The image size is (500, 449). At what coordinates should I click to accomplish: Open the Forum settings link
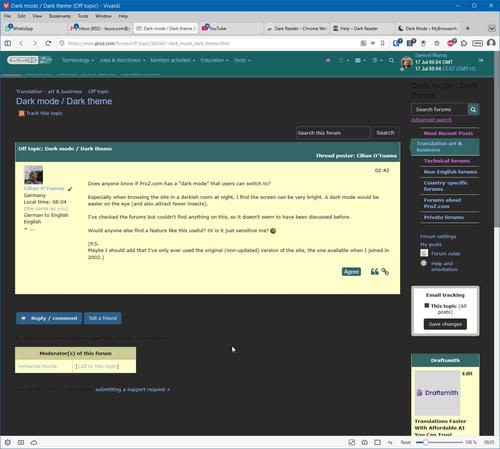pos(438,236)
